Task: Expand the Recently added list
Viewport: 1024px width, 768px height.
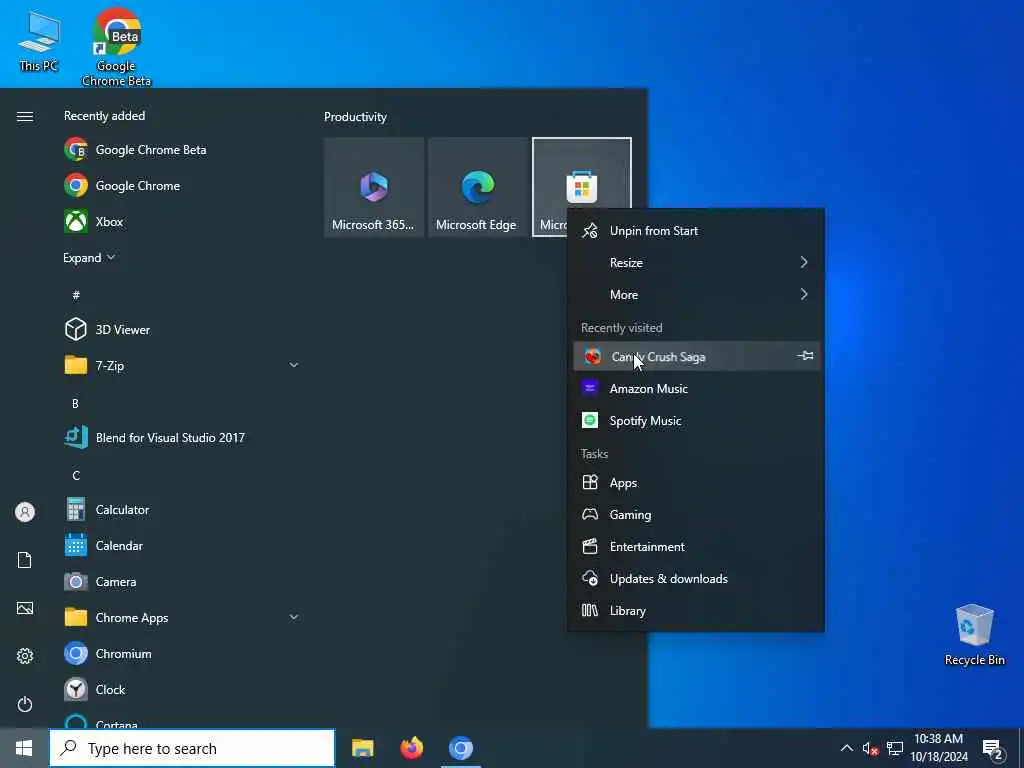Action: (x=89, y=258)
